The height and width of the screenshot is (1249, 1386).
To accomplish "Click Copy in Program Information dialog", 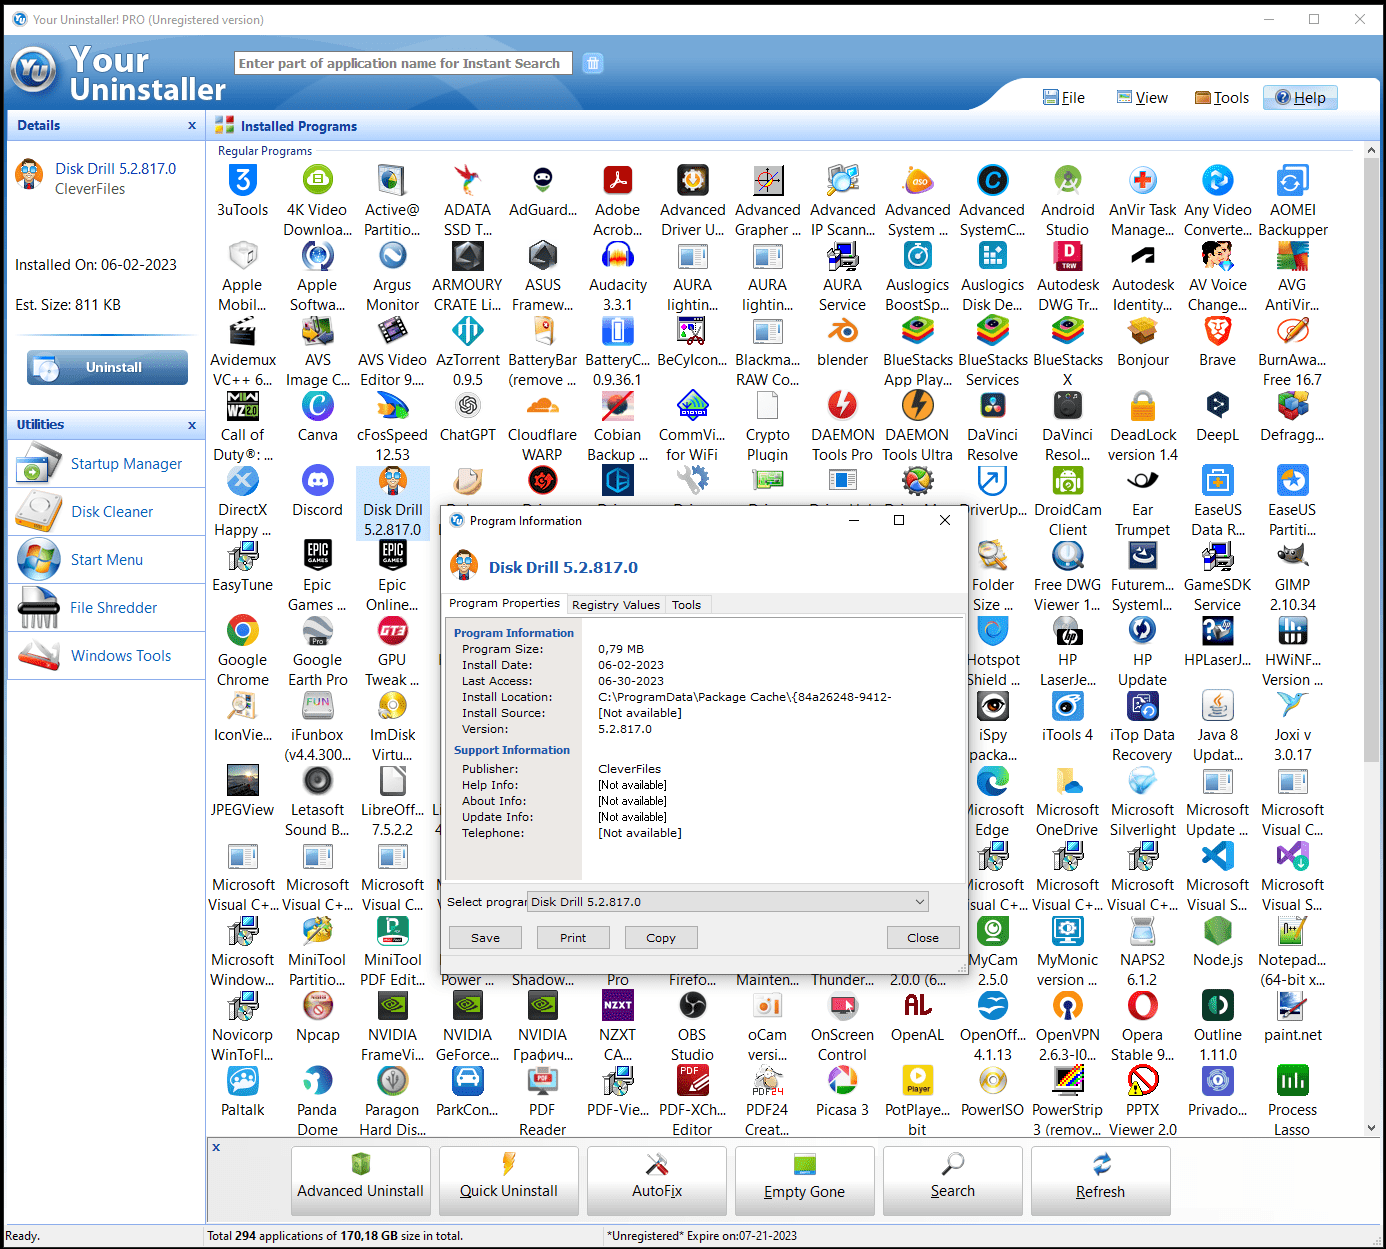I will tap(661, 938).
